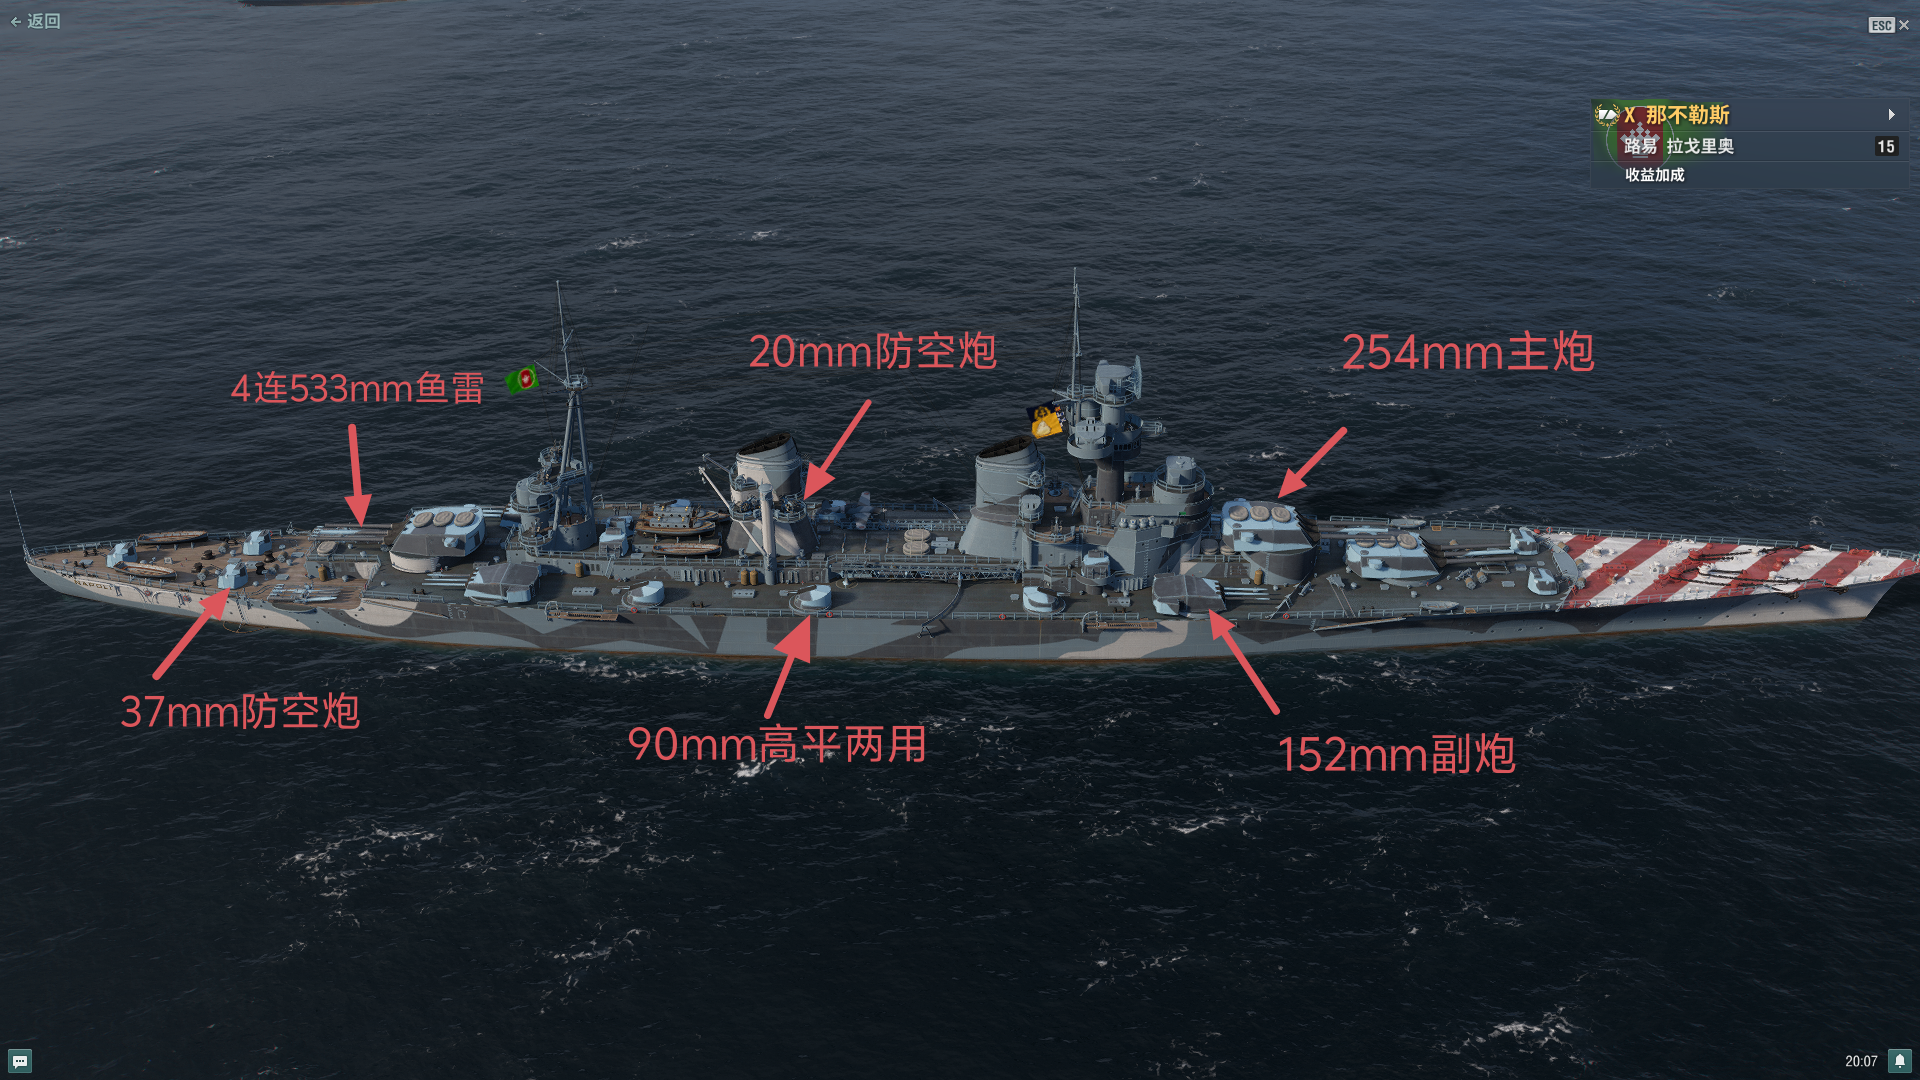The height and width of the screenshot is (1080, 1920).
Task: Expand the 那不勒斯 ship panel arrow
Action: [1891, 115]
